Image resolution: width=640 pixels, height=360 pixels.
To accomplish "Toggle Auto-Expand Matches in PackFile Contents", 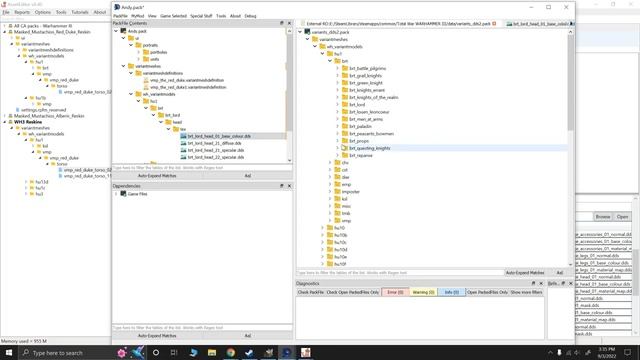I will click(x=157, y=176).
